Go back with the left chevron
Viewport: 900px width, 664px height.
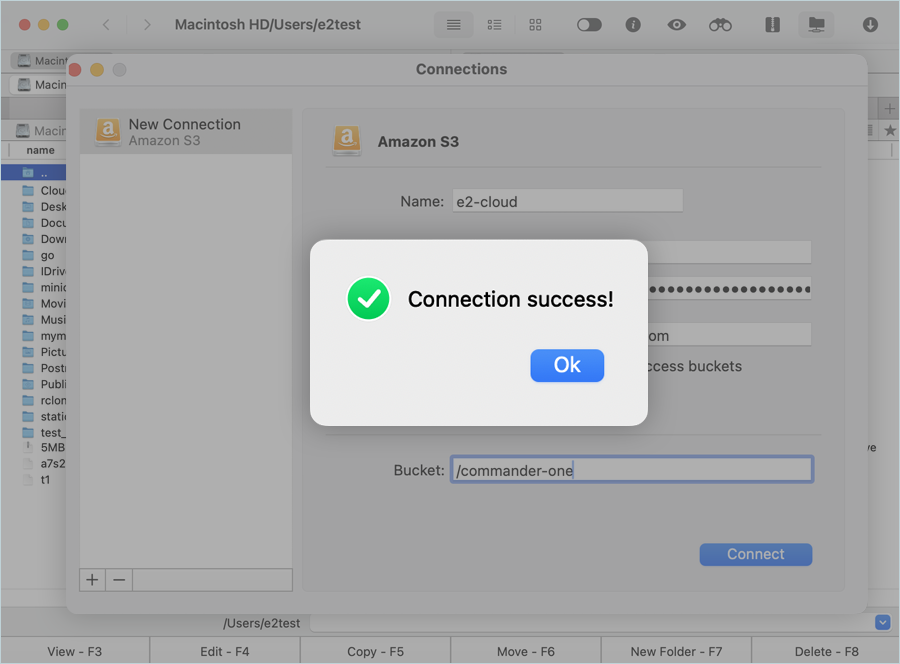(106, 25)
